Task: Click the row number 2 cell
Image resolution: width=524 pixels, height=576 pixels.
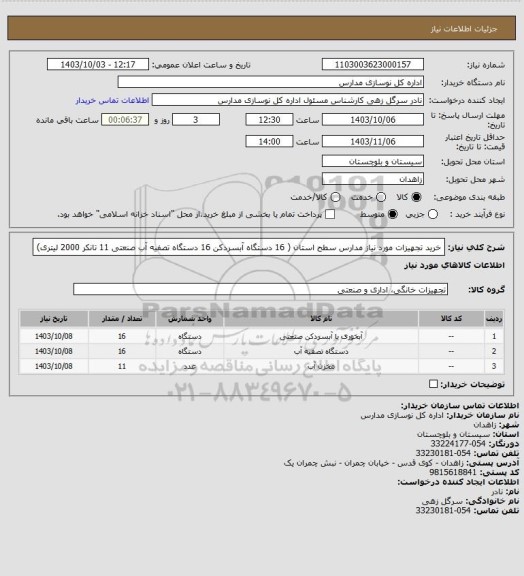Action: (x=494, y=351)
